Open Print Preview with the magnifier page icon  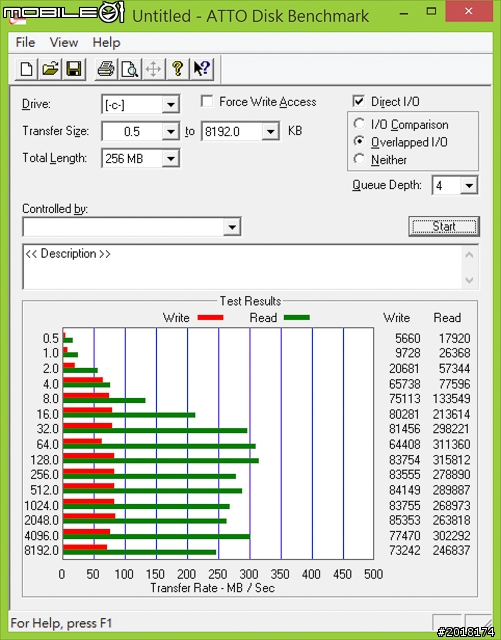[130, 69]
